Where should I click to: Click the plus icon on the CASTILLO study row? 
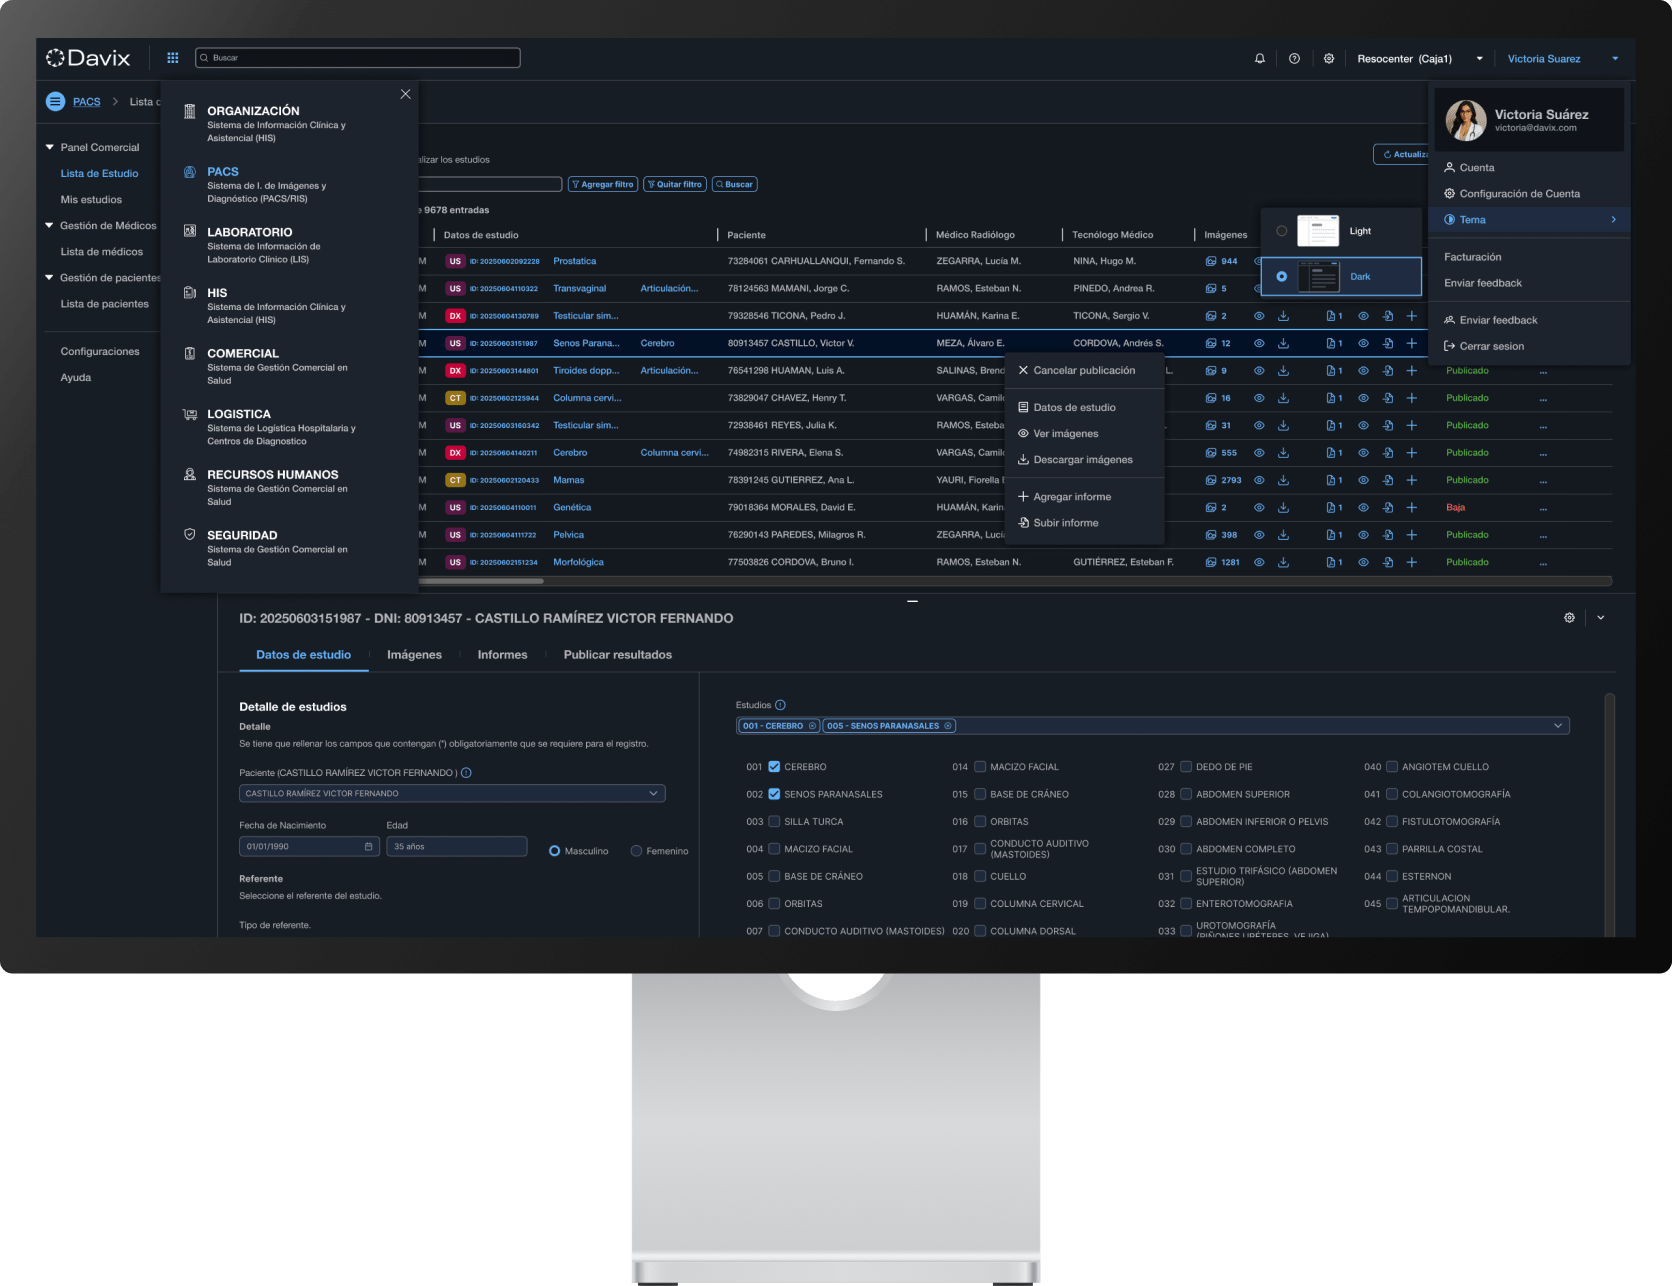tap(1412, 343)
